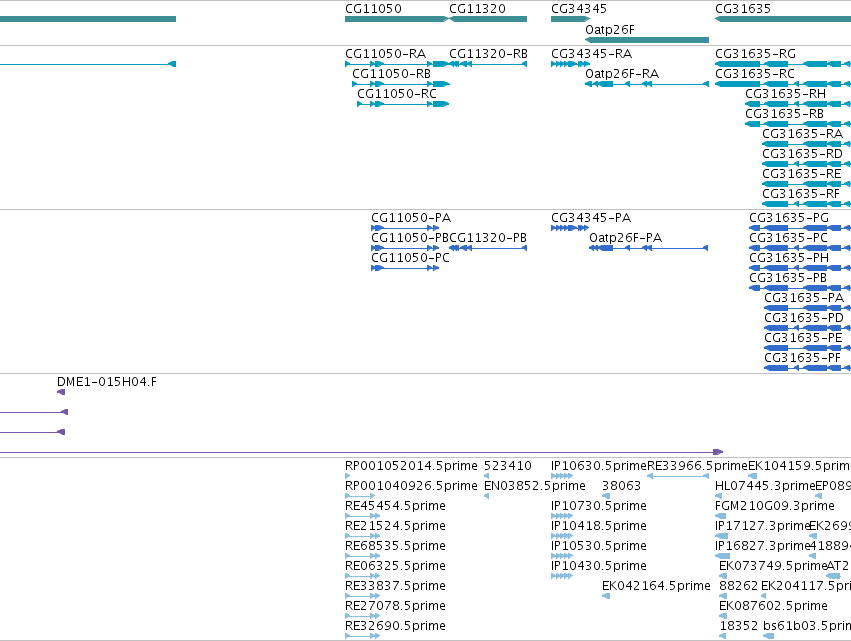Click EST RP001052014.5prime

(x=347, y=476)
